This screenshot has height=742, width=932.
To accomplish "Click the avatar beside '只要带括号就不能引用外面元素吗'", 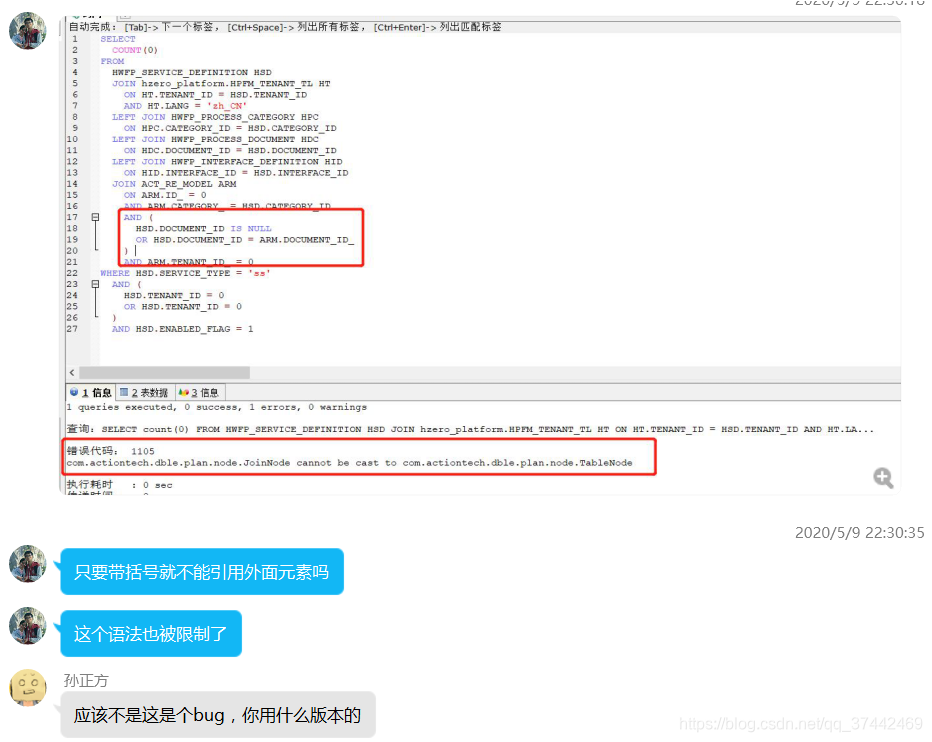I will click(27, 563).
